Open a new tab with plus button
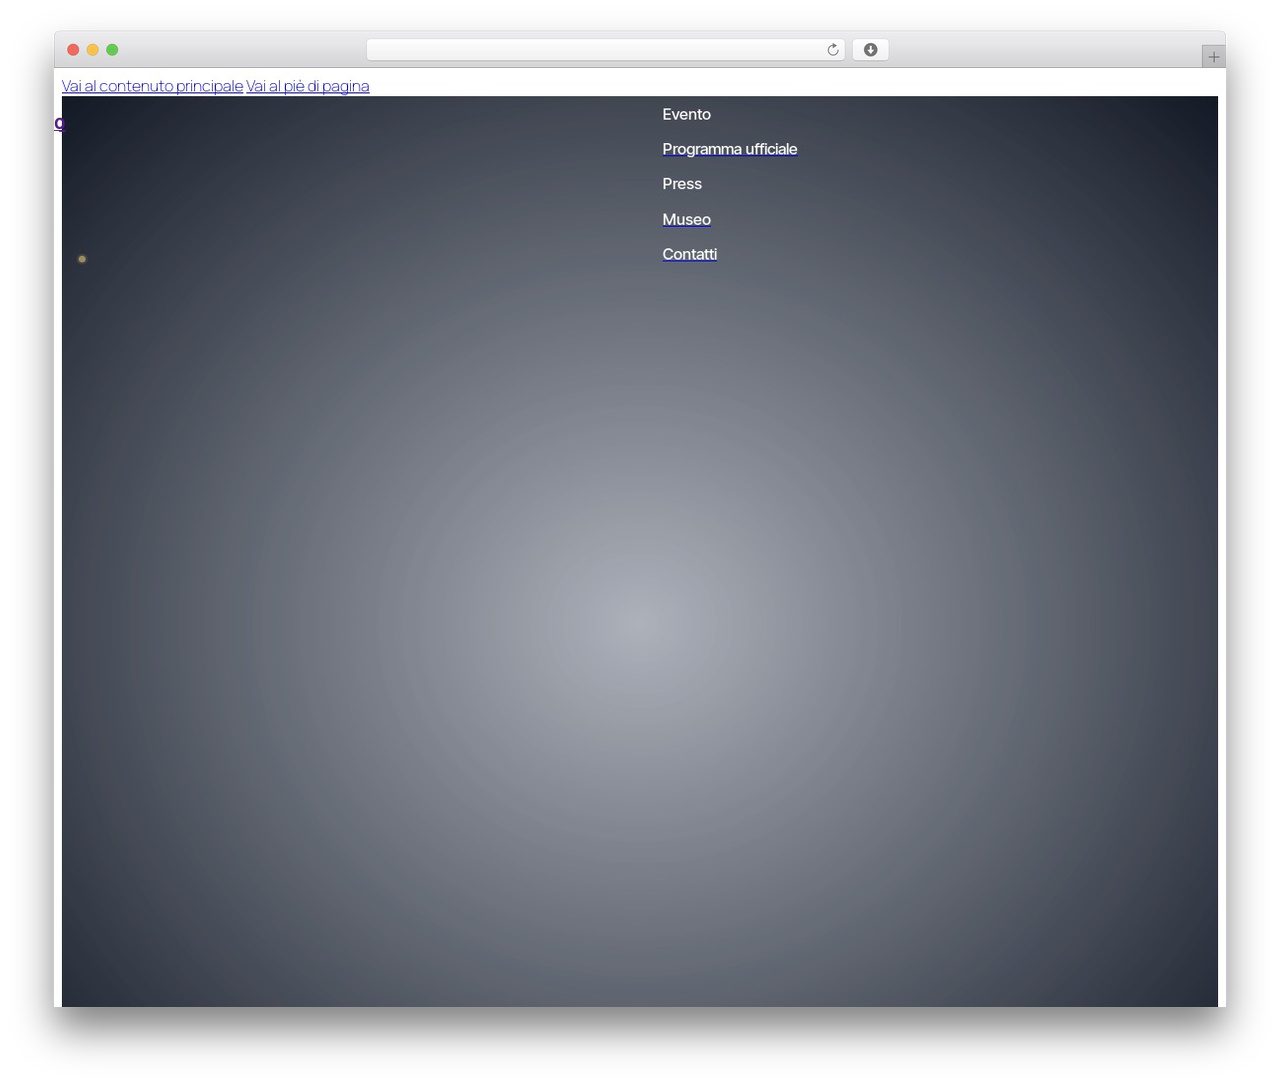This screenshot has width=1280, height=1084. 1213,57
